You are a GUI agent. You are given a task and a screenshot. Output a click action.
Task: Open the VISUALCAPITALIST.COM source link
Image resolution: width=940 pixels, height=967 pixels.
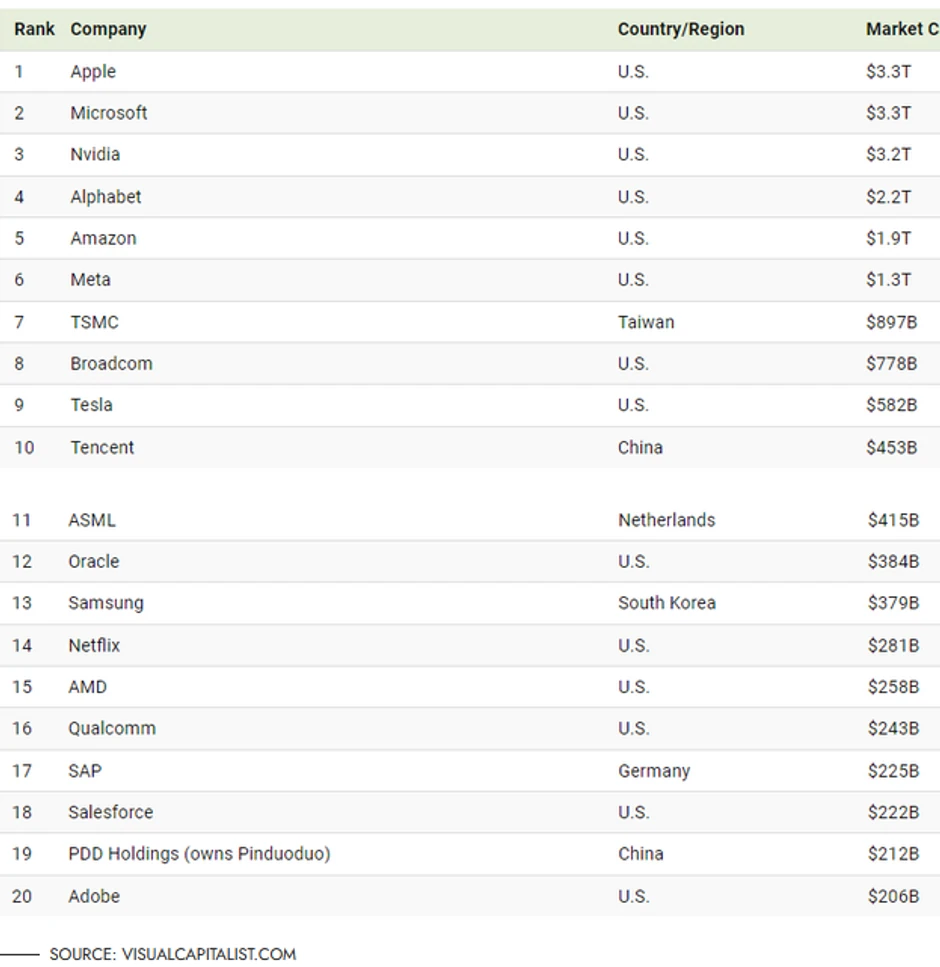point(208,954)
